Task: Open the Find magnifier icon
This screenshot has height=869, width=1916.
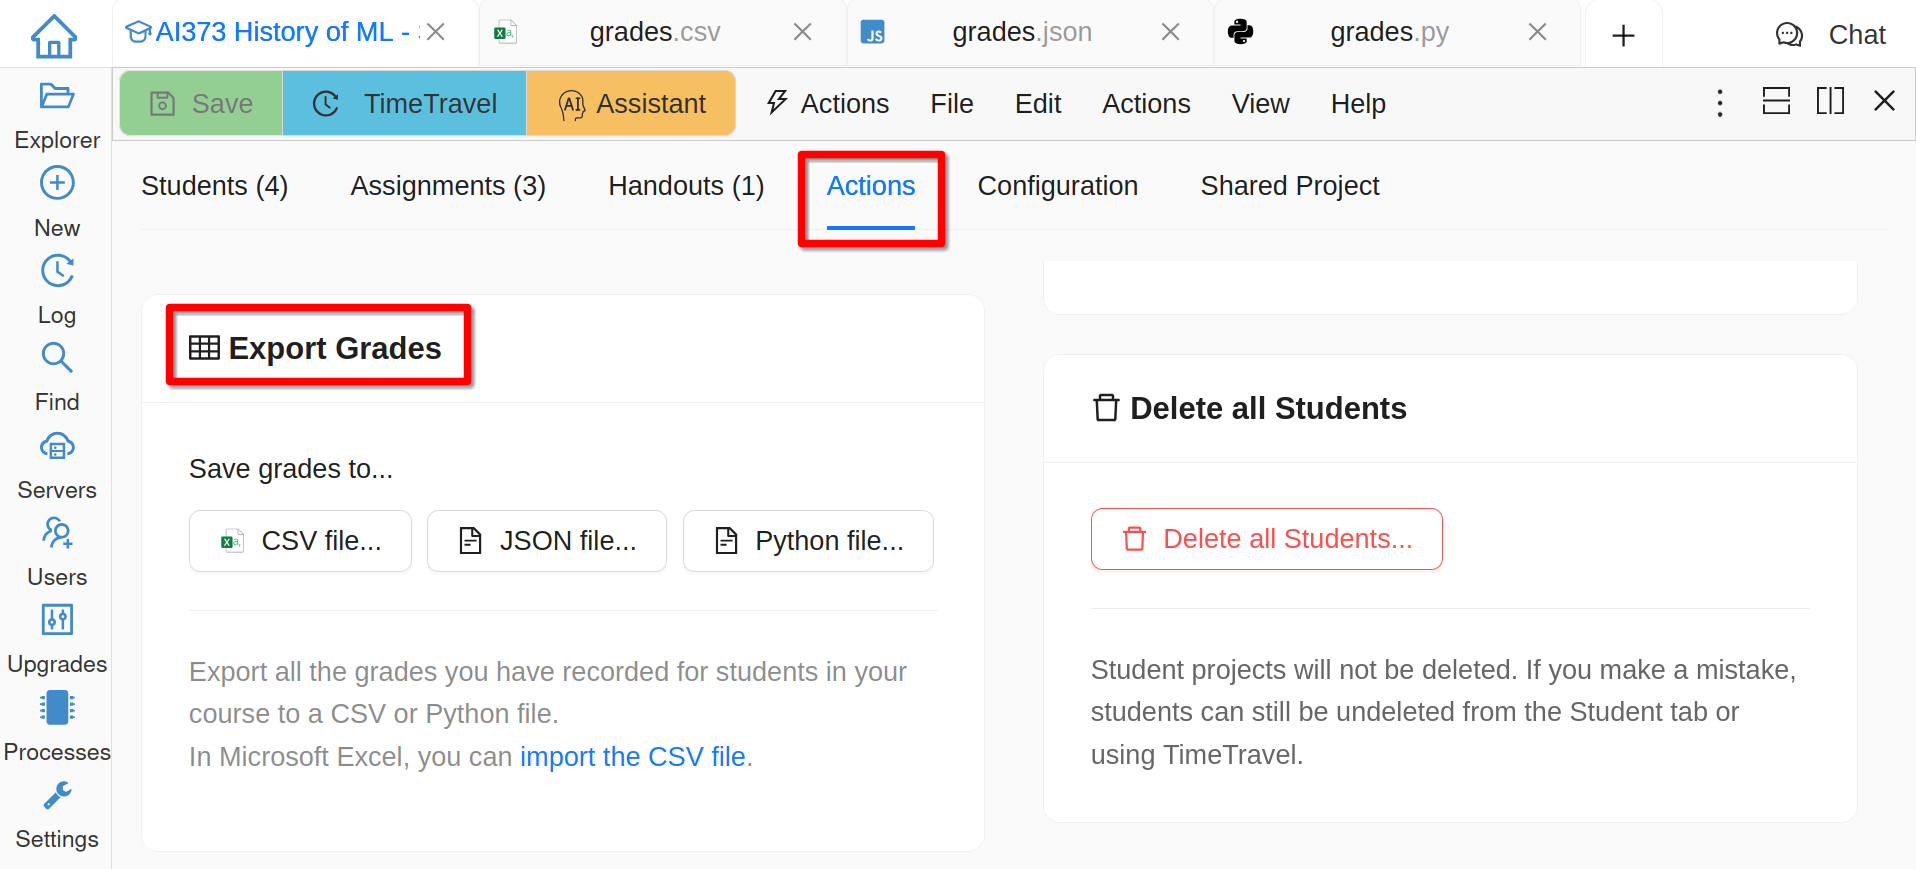Action: (x=56, y=358)
